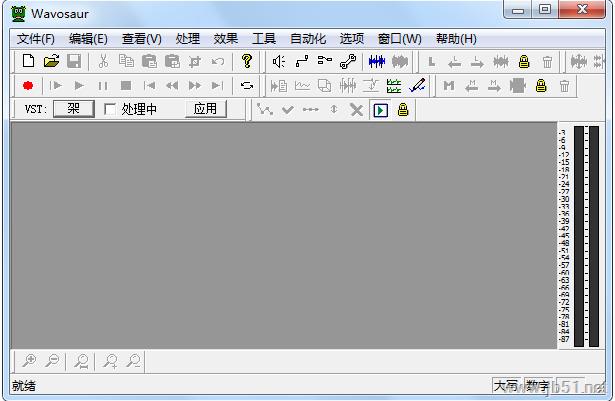Open the 文件(F) menu
The image size is (615, 401).
point(36,39)
